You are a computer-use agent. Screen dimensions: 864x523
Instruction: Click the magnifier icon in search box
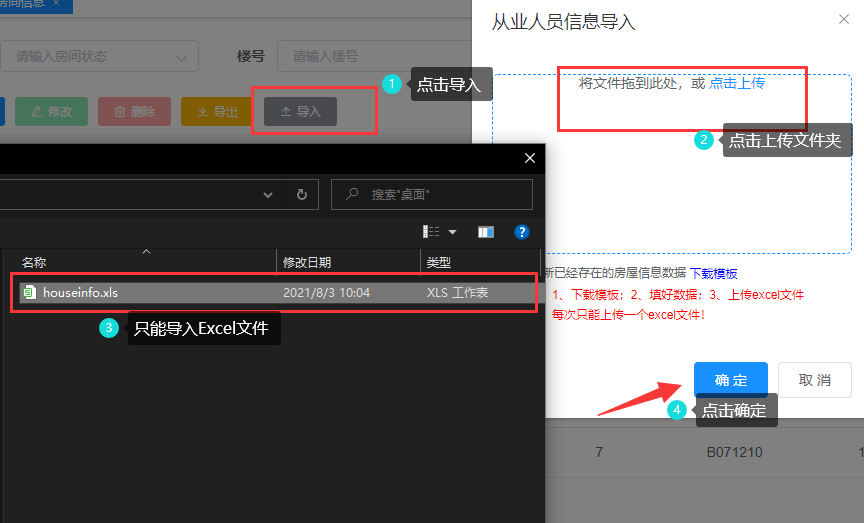pyautogui.click(x=352, y=194)
